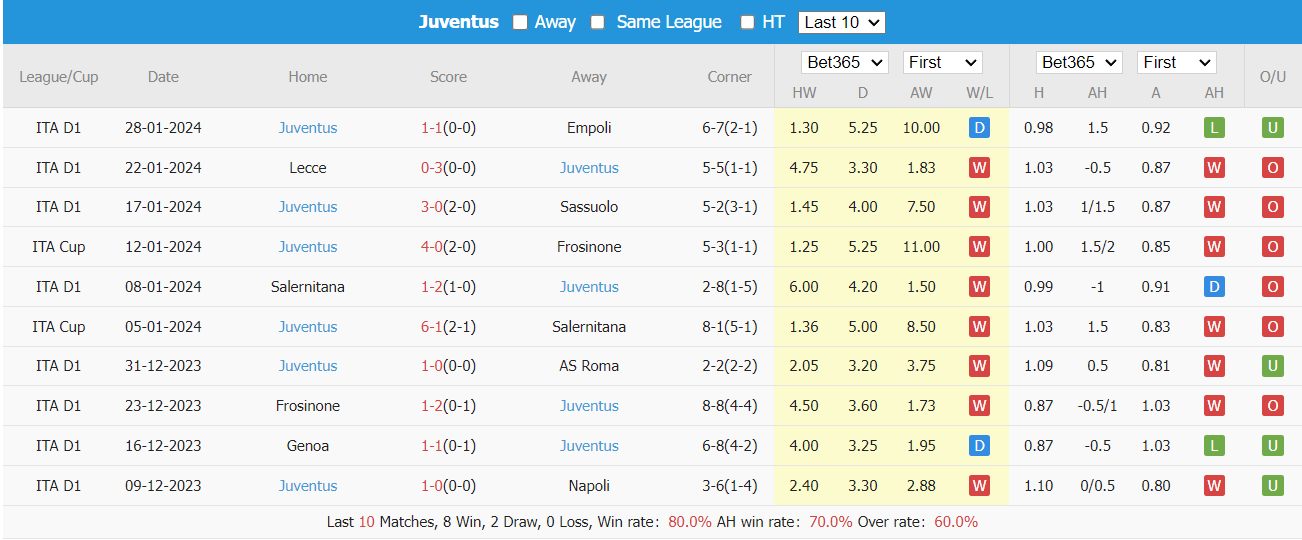This screenshot has width=1302, height=540.
Task: Open the first Bet365 bookmaker dropdown
Action: (845, 62)
